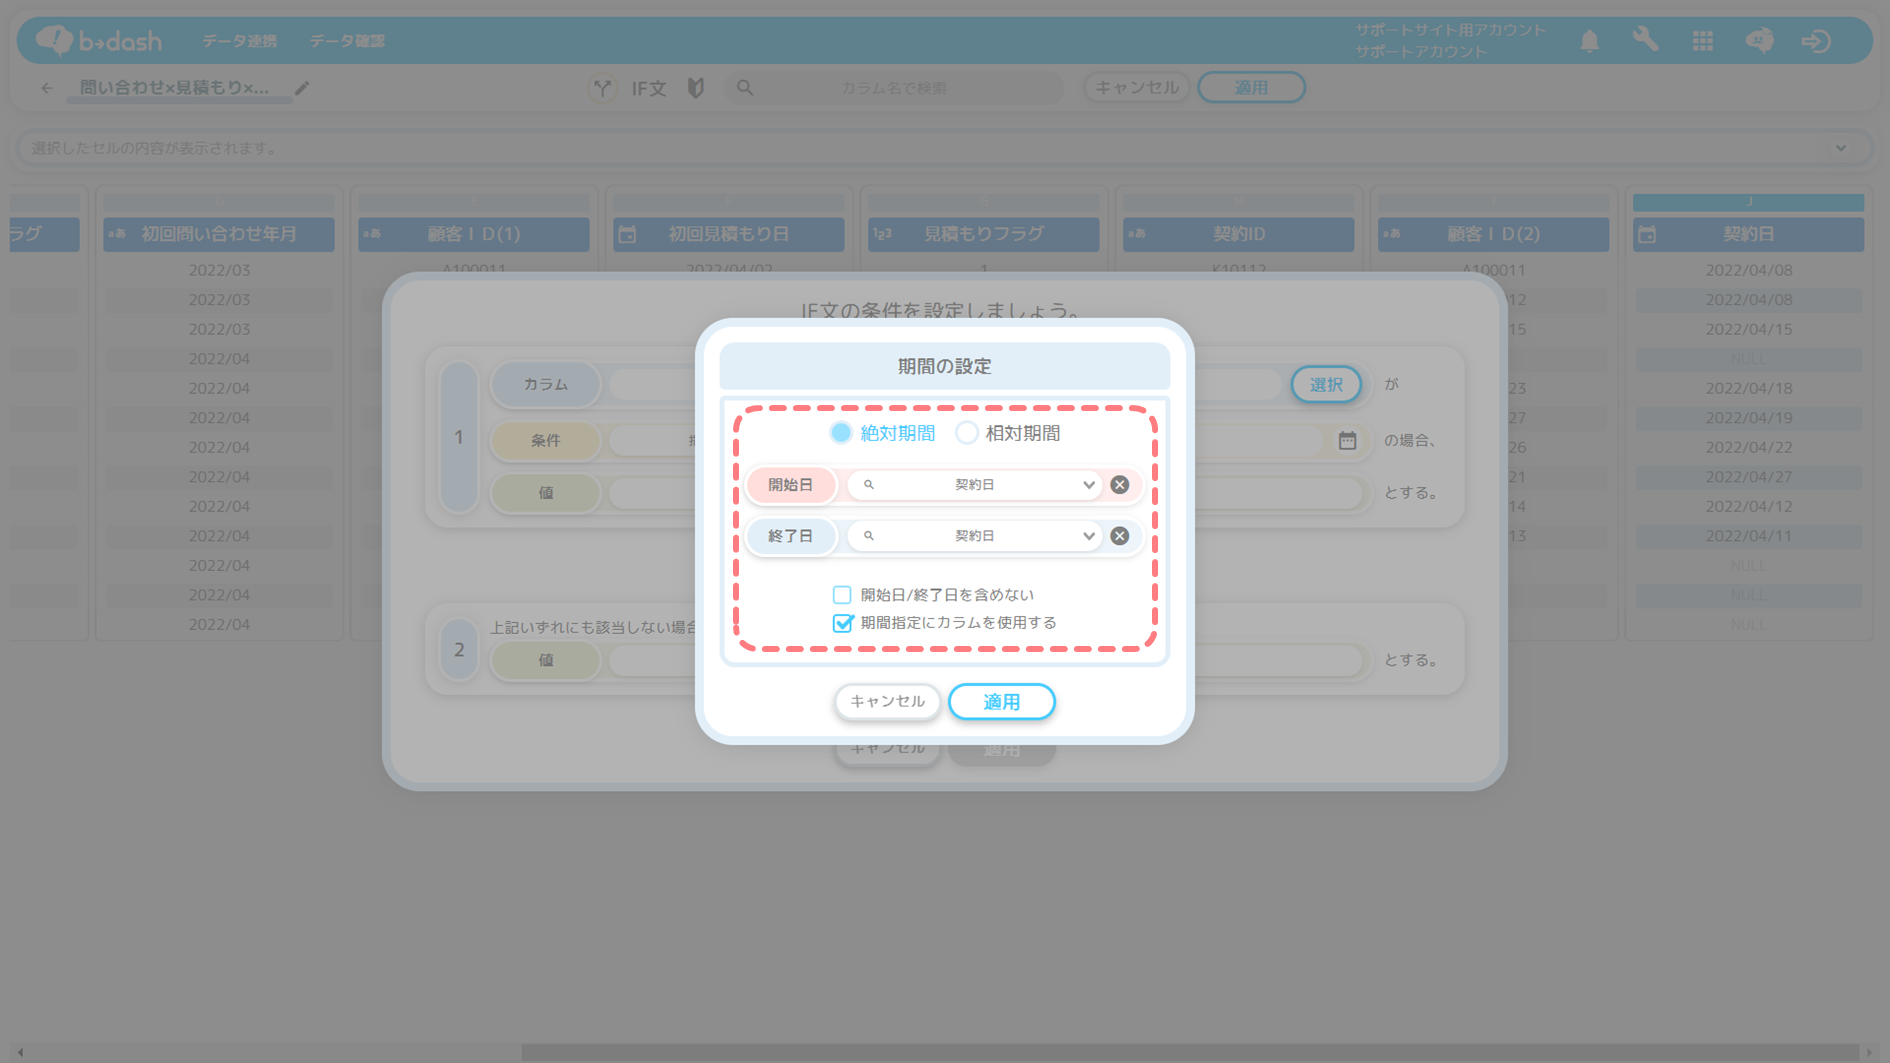Click the beginner guide mark icon beside IF文
This screenshot has width=1890, height=1063.
pyautogui.click(x=696, y=88)
